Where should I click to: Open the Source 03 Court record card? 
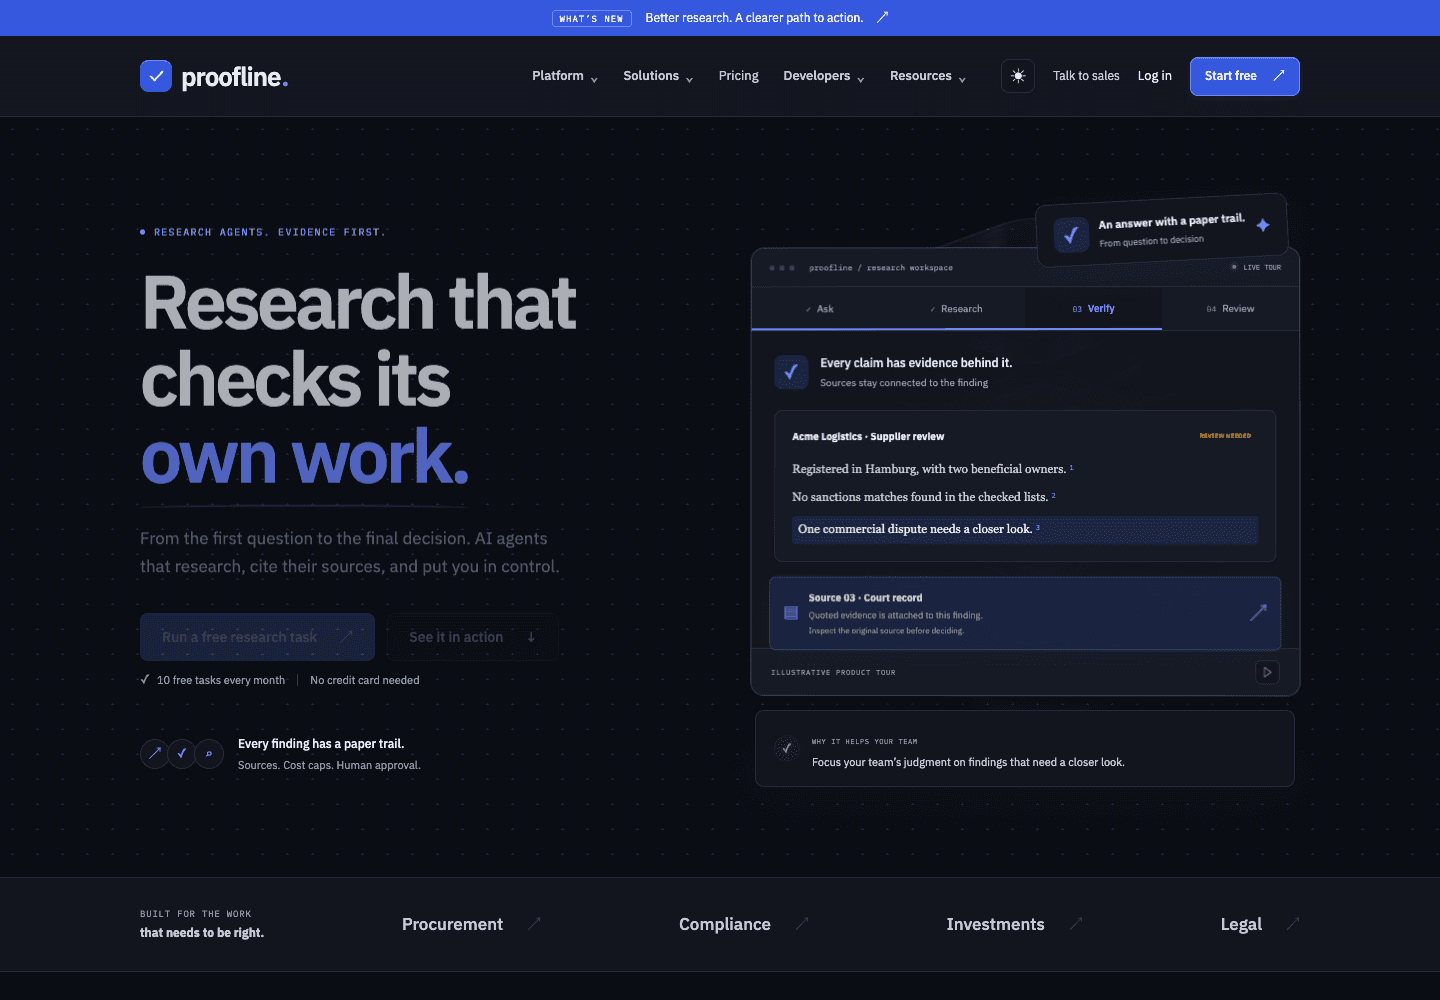(x=1025, y=613)
